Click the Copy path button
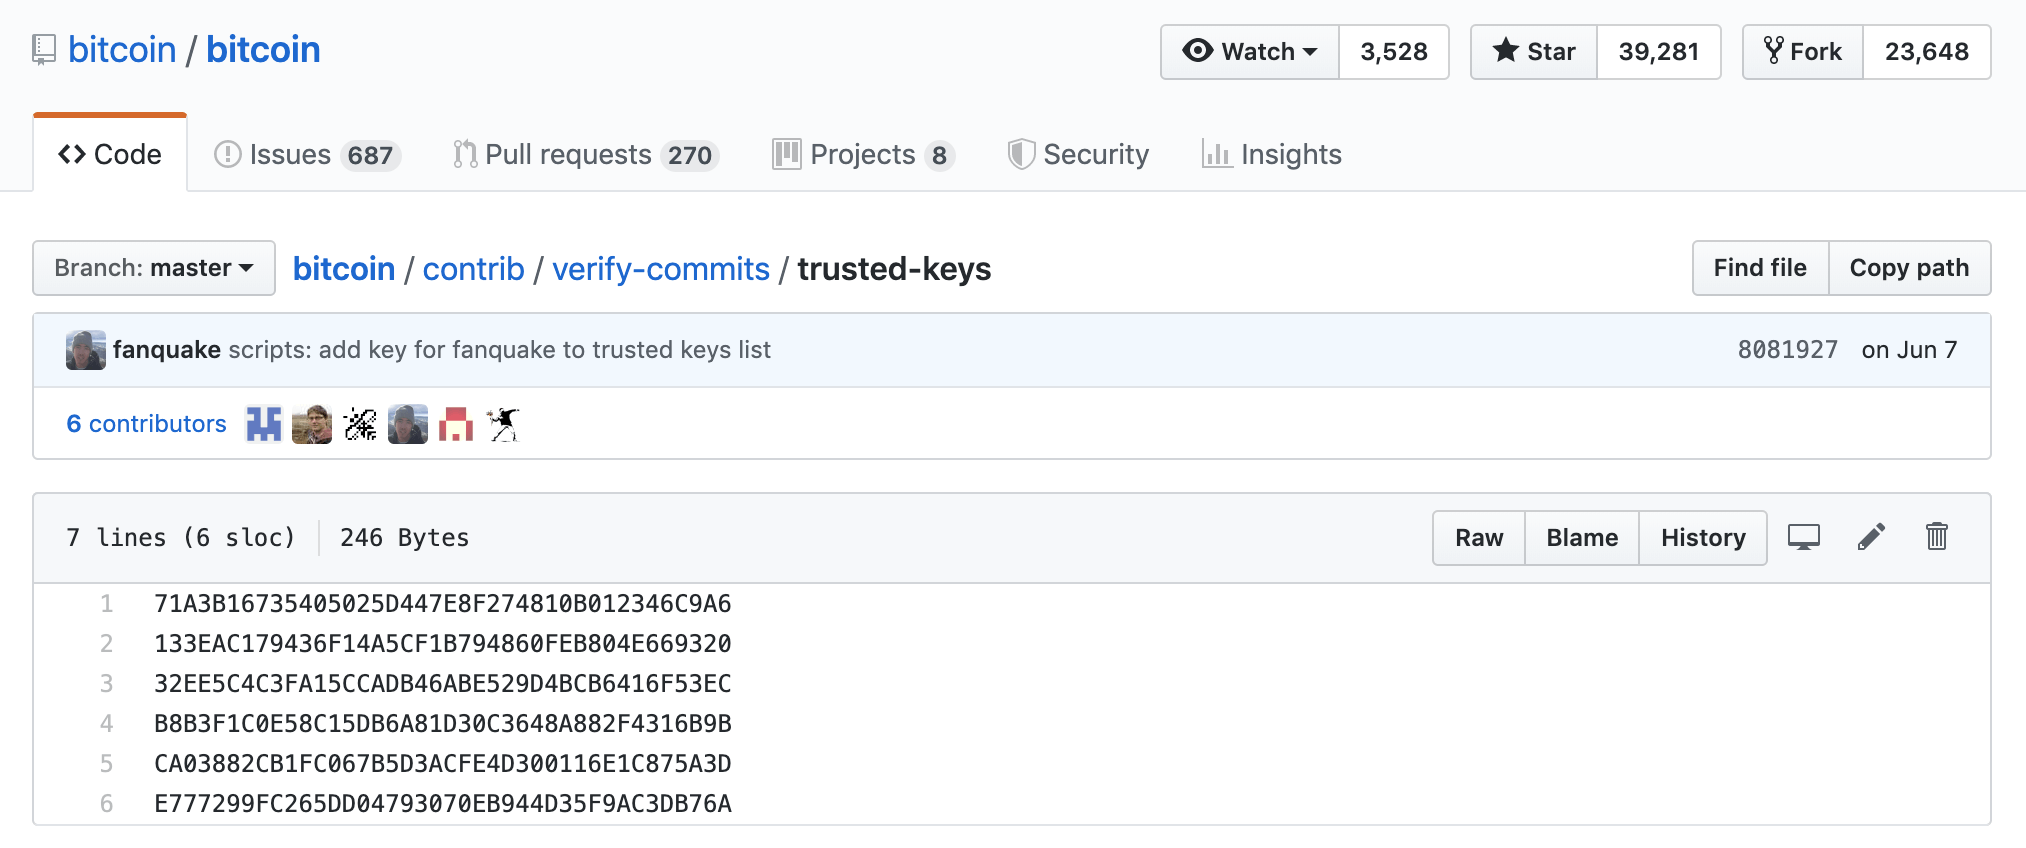This screenshot has width=2026, height=848. click(1909, 268)
